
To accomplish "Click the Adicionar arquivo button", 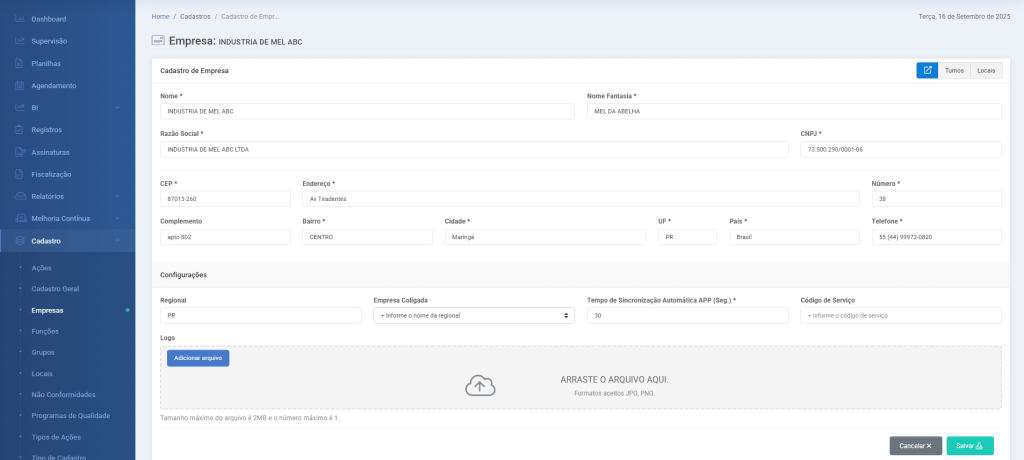I will [x=198, y=357].
